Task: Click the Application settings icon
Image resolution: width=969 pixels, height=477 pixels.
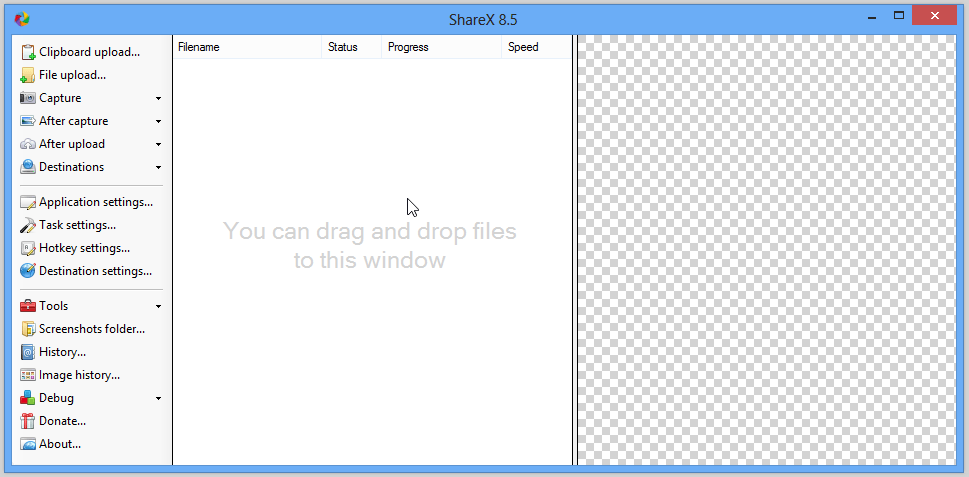Action: (28, 202)
